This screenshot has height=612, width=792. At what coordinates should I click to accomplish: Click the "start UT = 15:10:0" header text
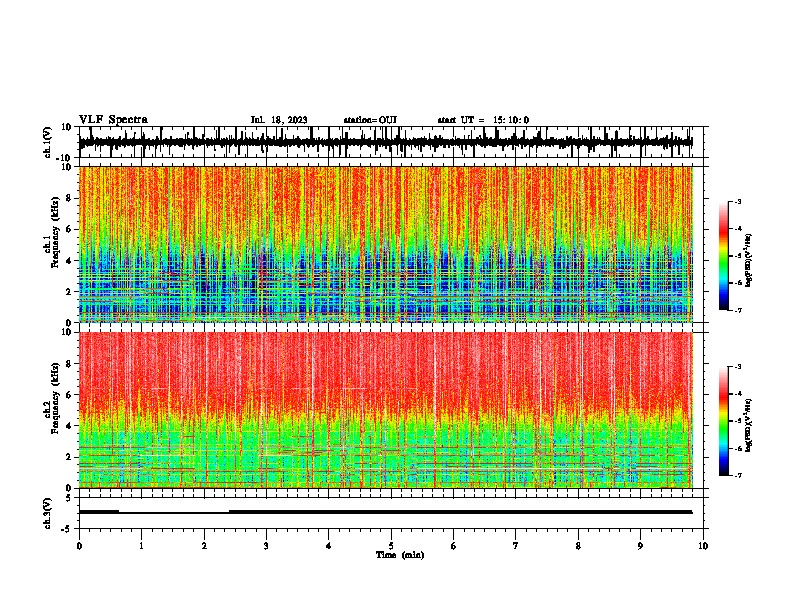point(483,120)
